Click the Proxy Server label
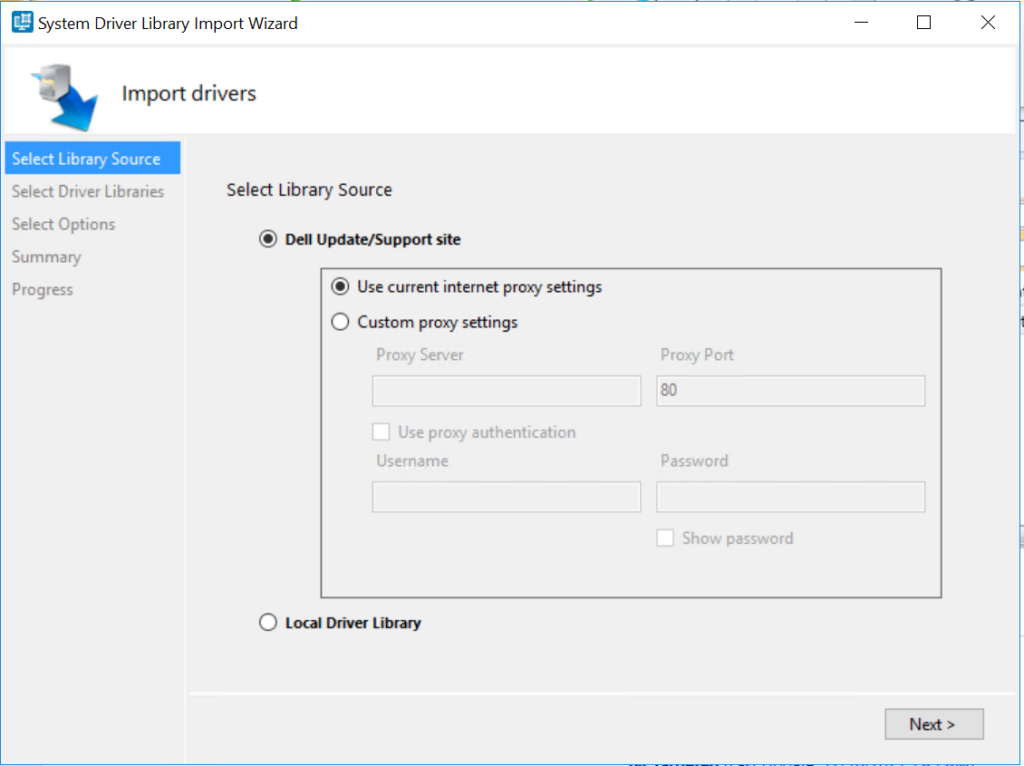Viewport: 1024px width, 766px height. 420,355
